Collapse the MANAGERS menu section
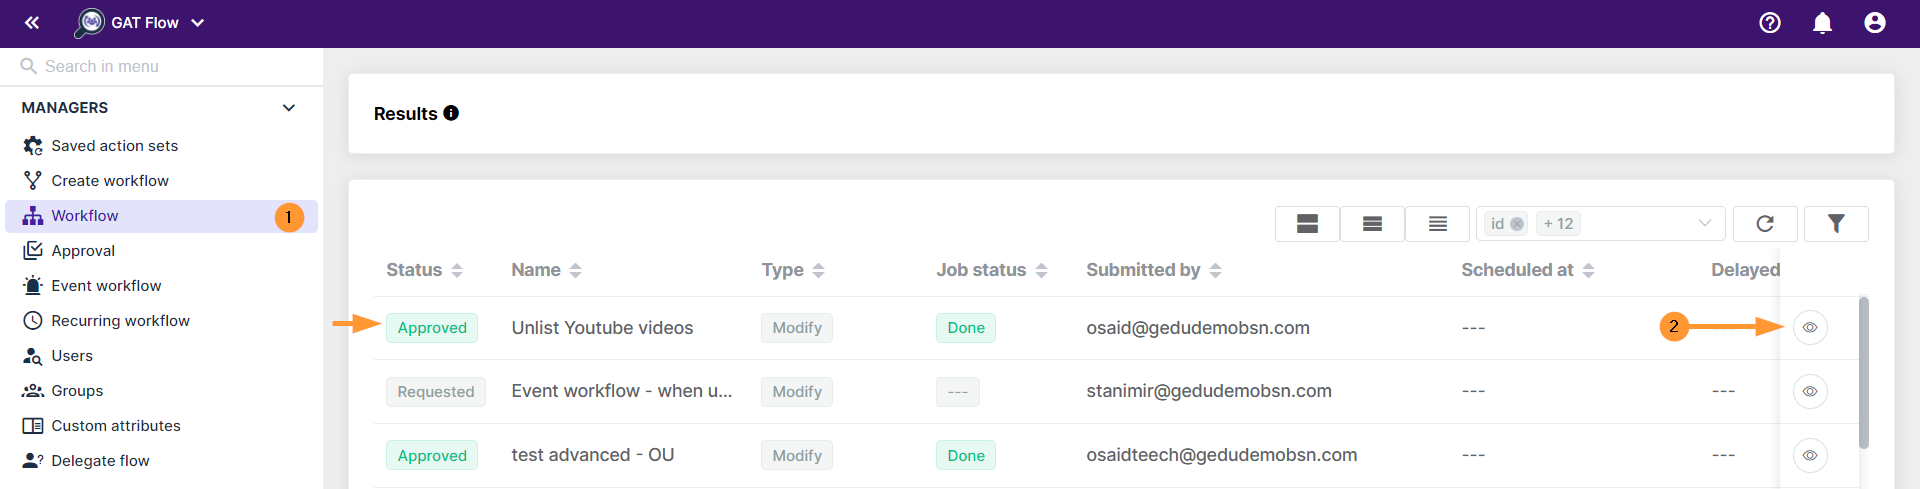Viewport: 1920px width, 489px height. pos(289,108)
